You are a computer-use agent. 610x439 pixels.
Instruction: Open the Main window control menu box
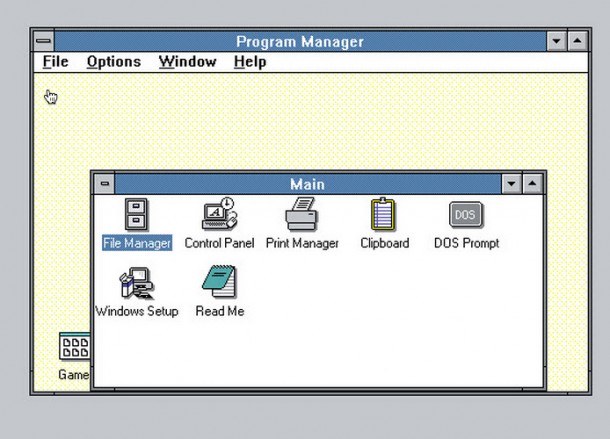click(x=105, y=183)
